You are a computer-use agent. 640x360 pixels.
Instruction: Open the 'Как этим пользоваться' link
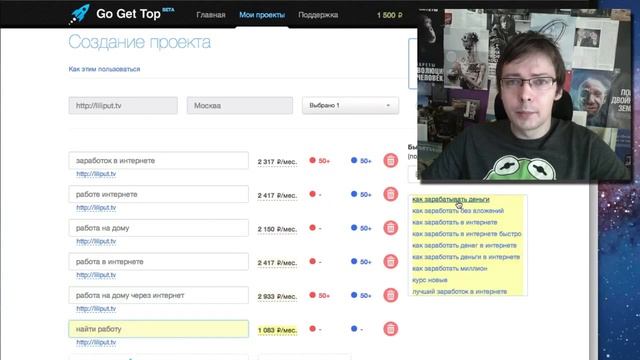104,69
